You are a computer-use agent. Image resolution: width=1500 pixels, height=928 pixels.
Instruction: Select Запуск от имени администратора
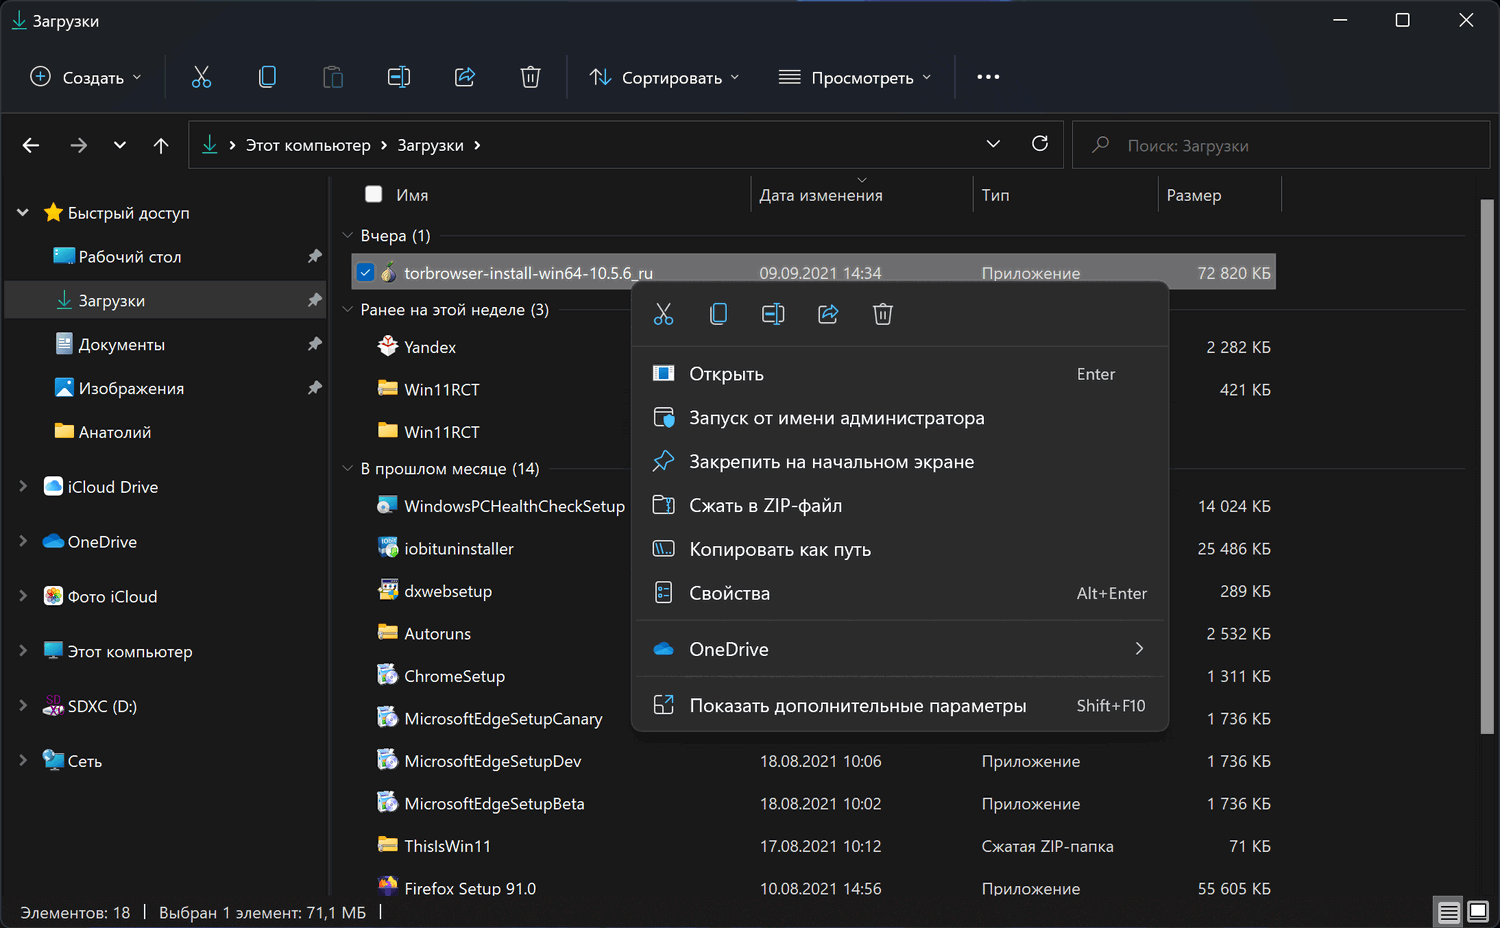[x=836, y=418]
